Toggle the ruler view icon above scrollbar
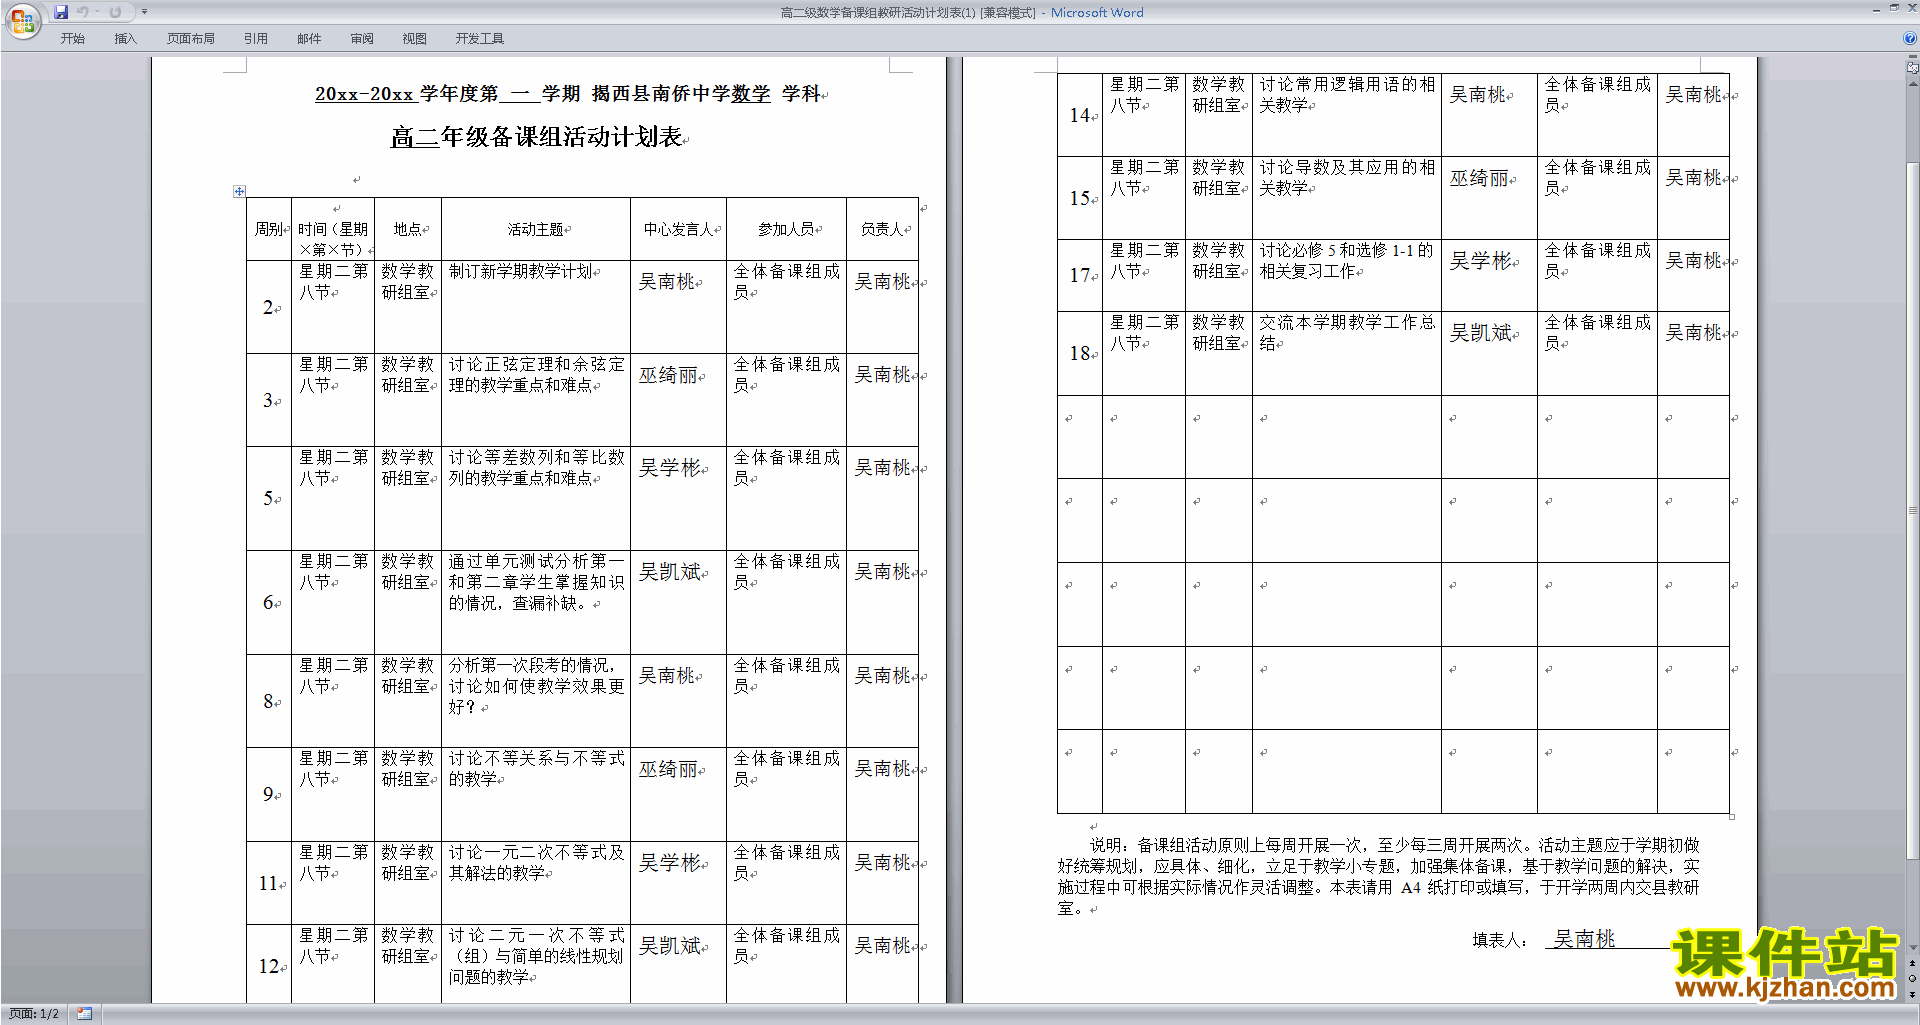Image resolution: width=1920 pixels, height=1025 pixels. [x=1913, y=67]
